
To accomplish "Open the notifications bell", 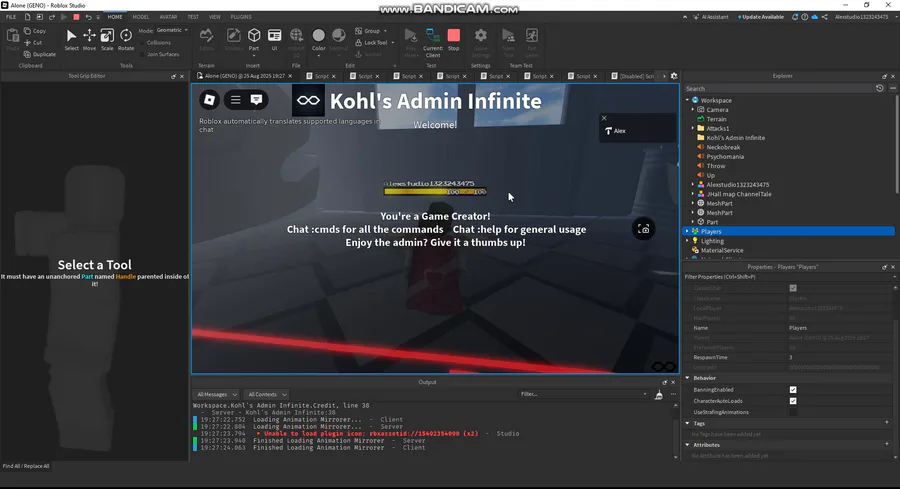I will point(795,17).
